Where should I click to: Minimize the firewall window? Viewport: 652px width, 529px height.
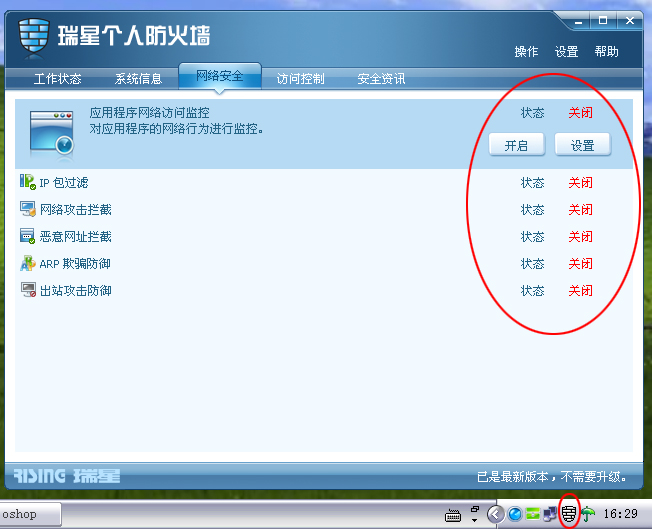coord(578,21)
